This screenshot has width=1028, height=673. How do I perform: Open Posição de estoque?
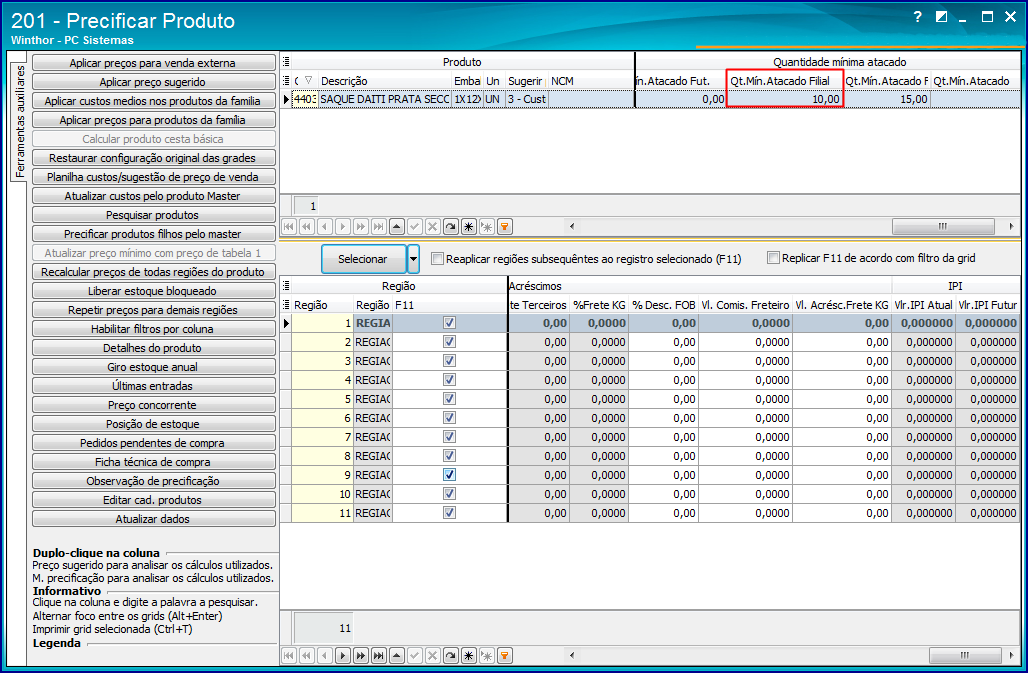(153, 424)
